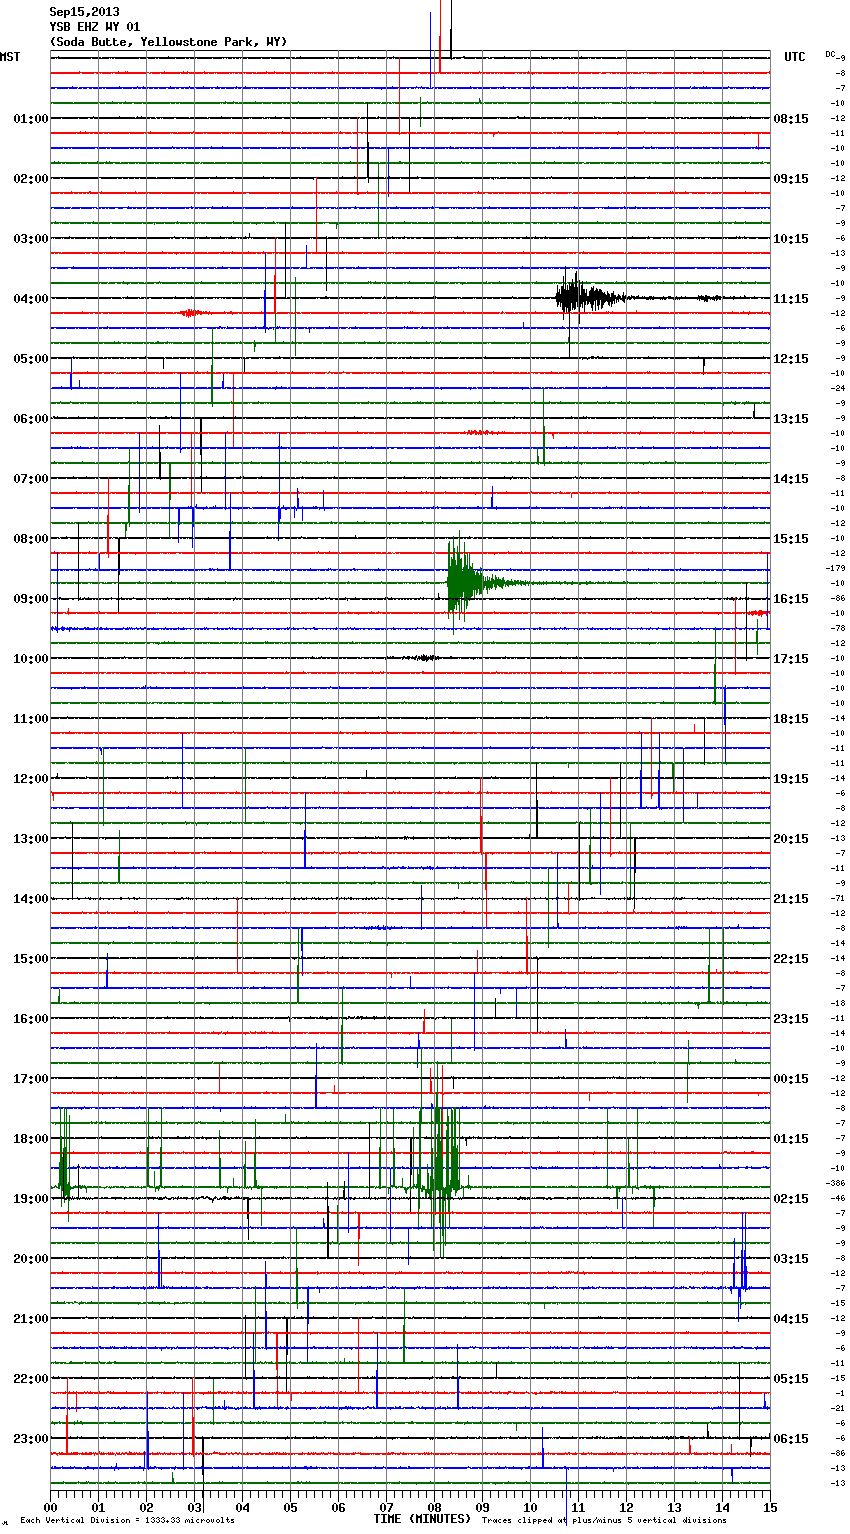Click minute 15 tick on bottom axis
Screen dimensions: 850x1534
pyautogui.click(x=769, y=1507)
